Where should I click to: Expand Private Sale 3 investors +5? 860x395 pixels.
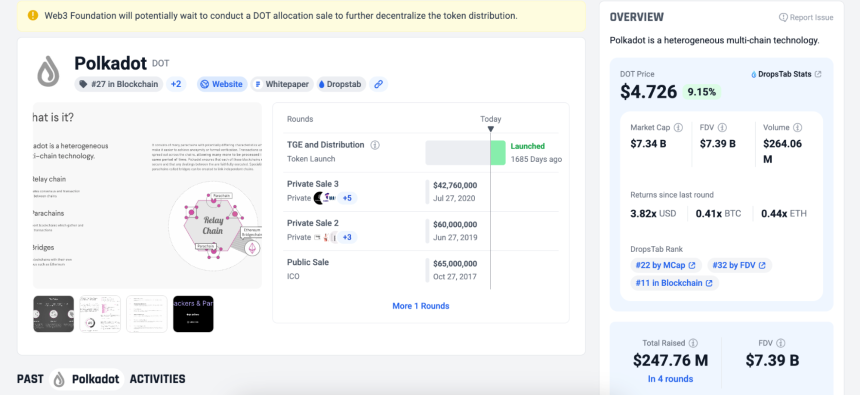[x=347, y=198]
